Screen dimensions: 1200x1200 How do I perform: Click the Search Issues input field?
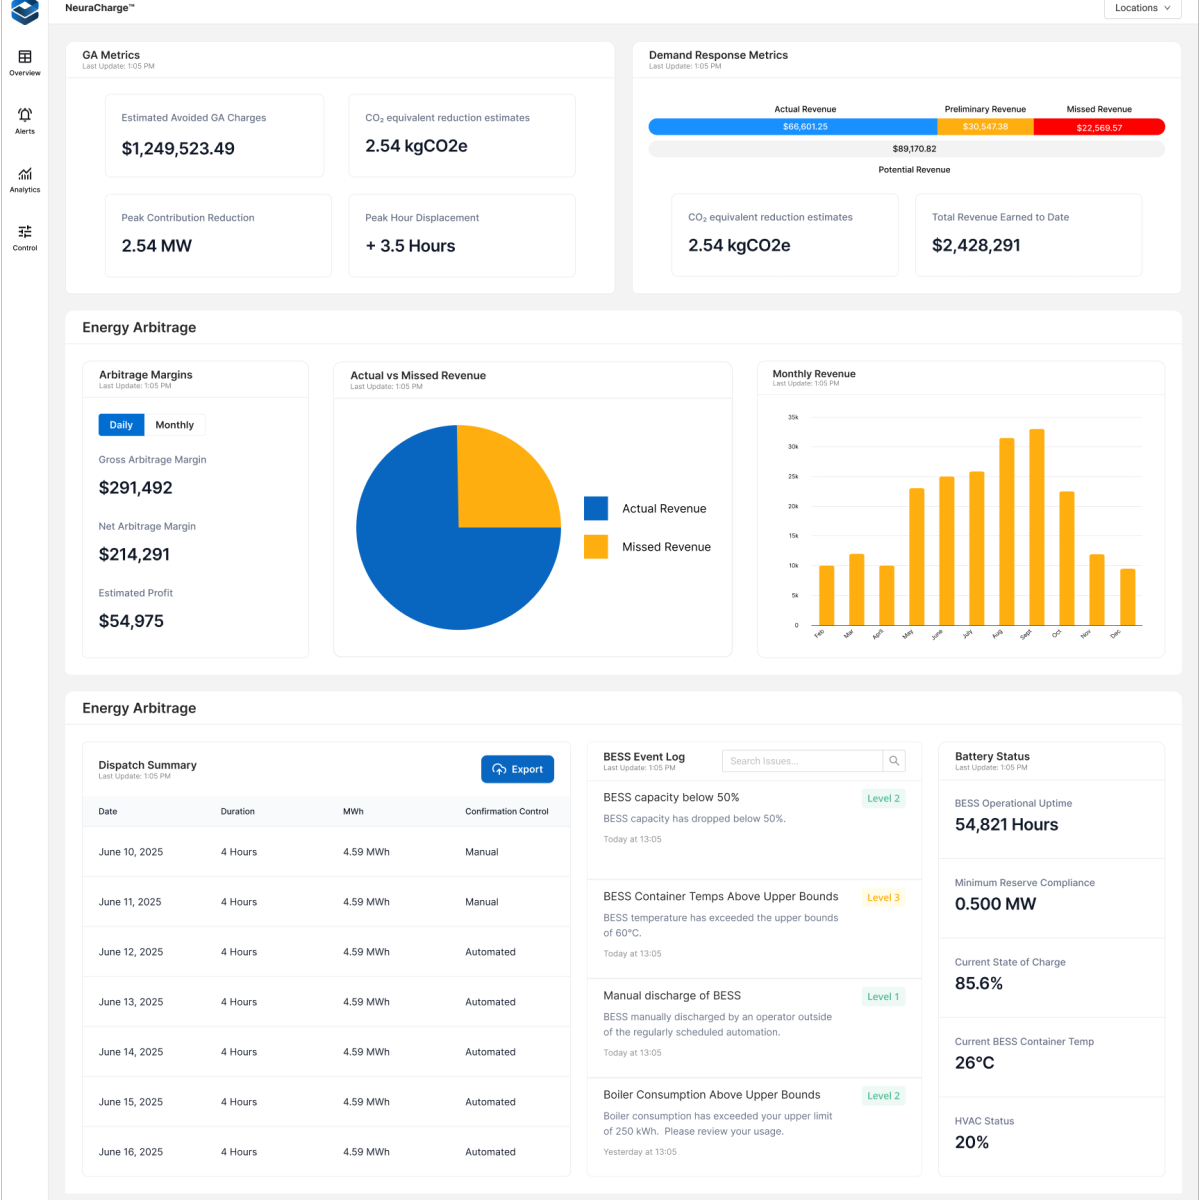pos(802,761)
